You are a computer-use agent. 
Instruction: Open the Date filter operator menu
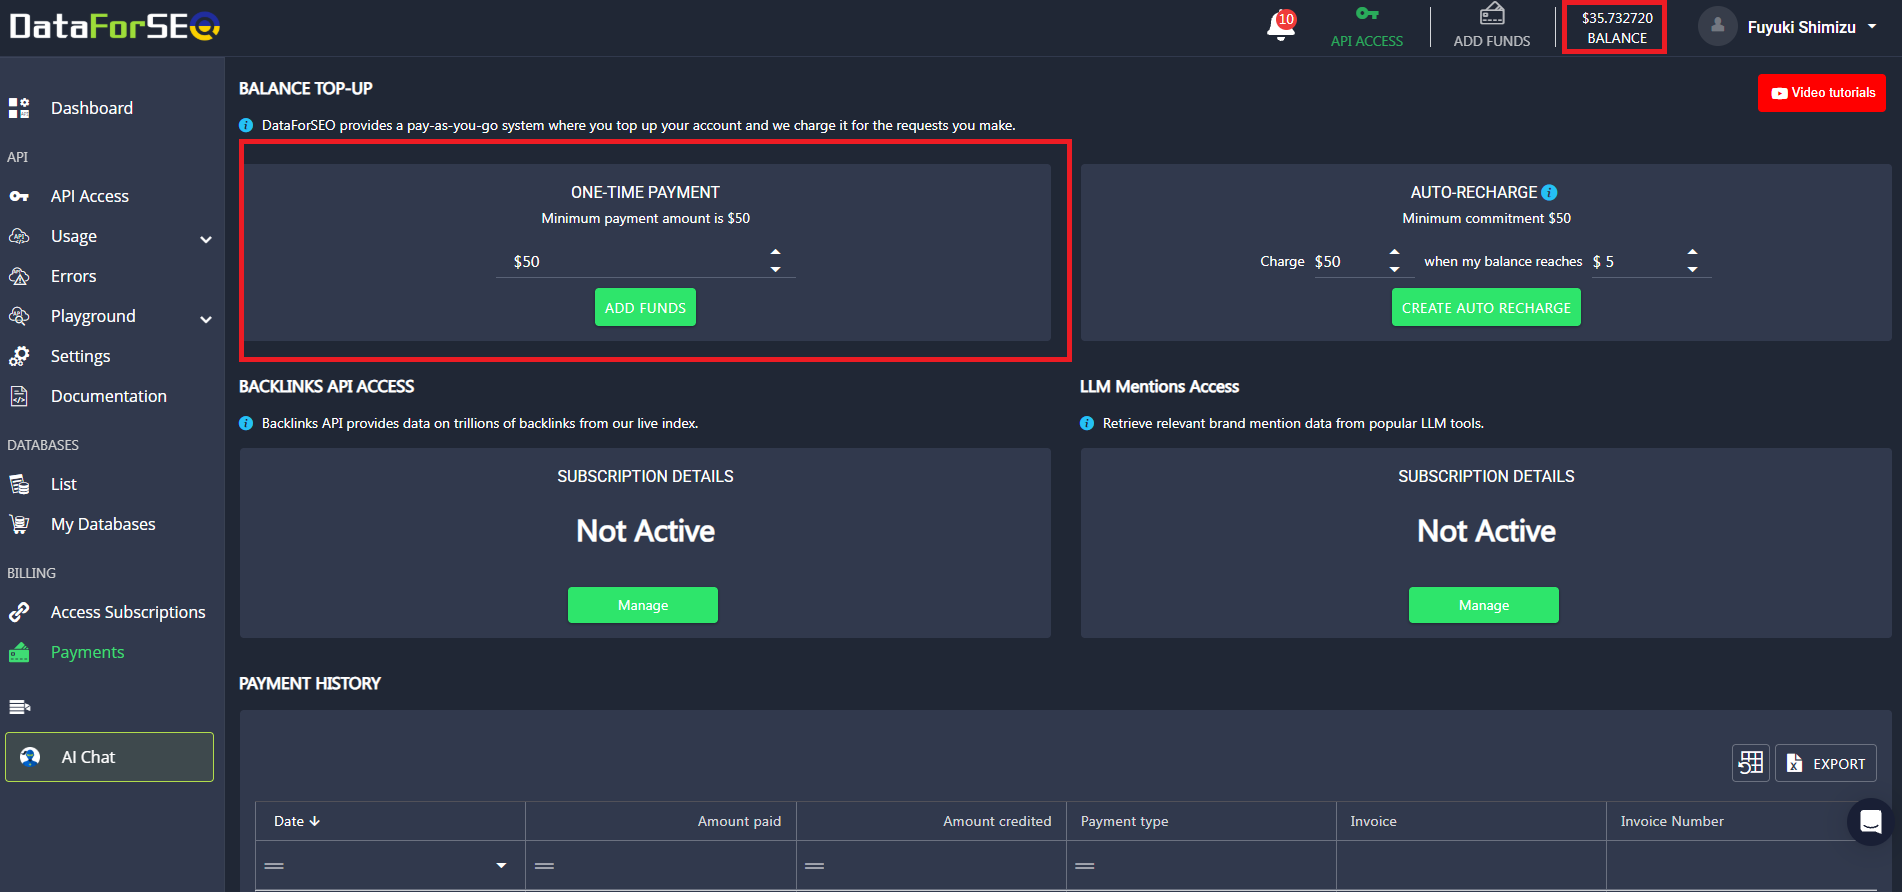(274, 866)
